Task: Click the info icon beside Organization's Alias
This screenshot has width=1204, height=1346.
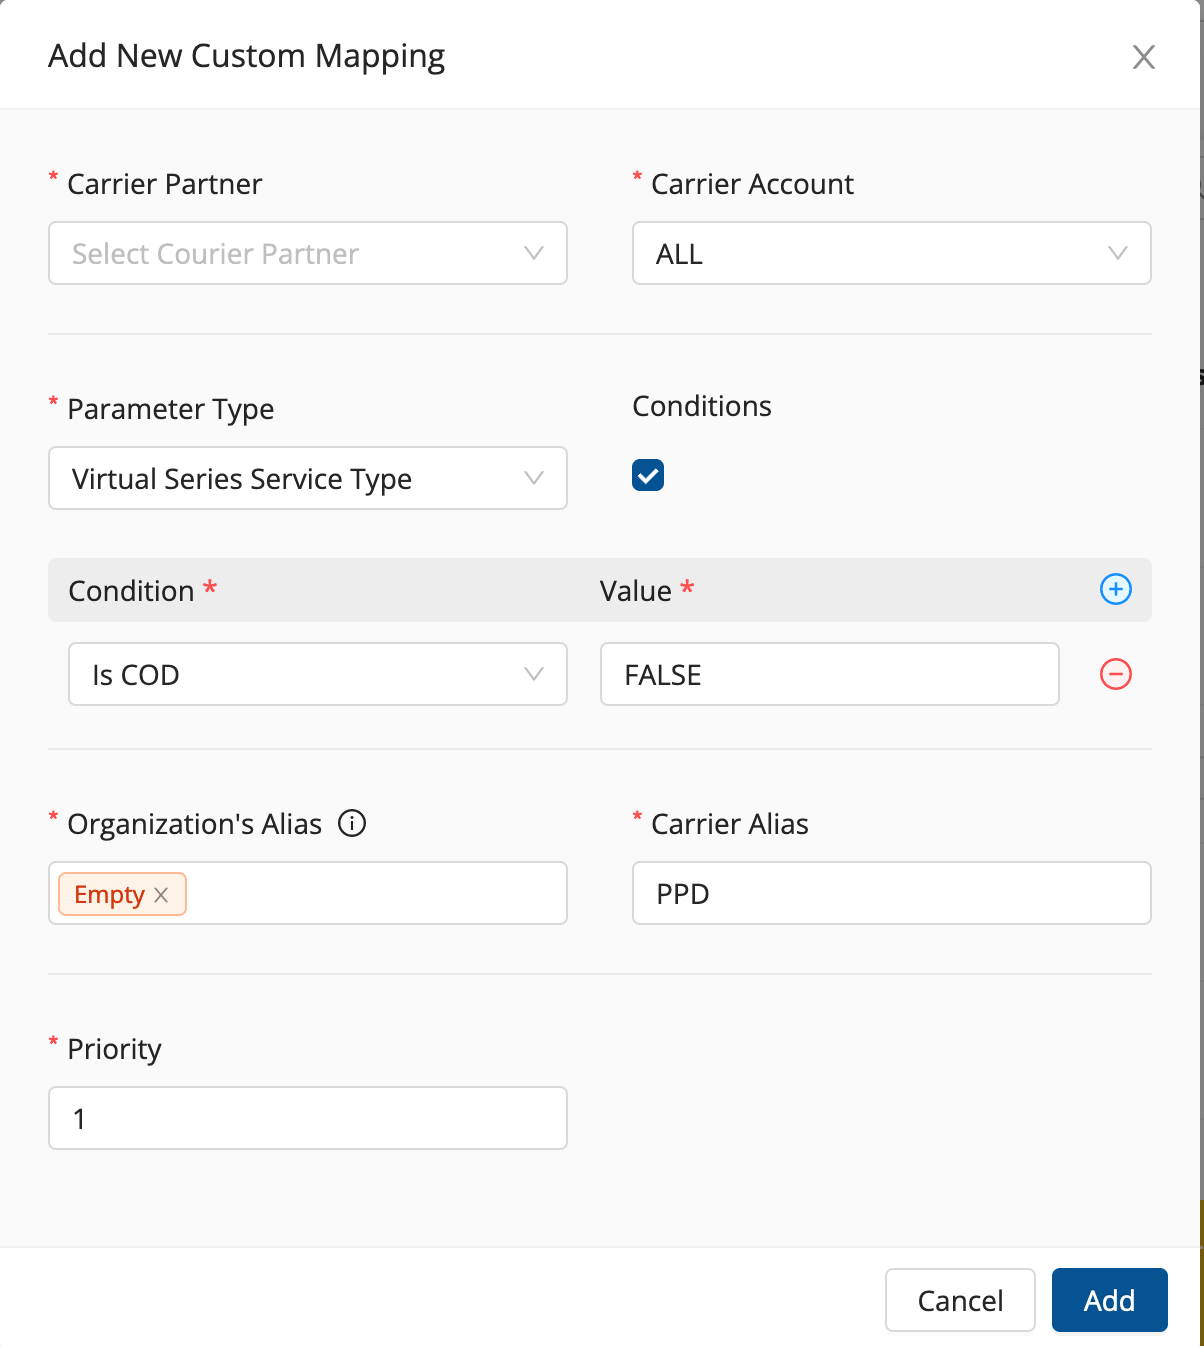Action: pos(352,823)
